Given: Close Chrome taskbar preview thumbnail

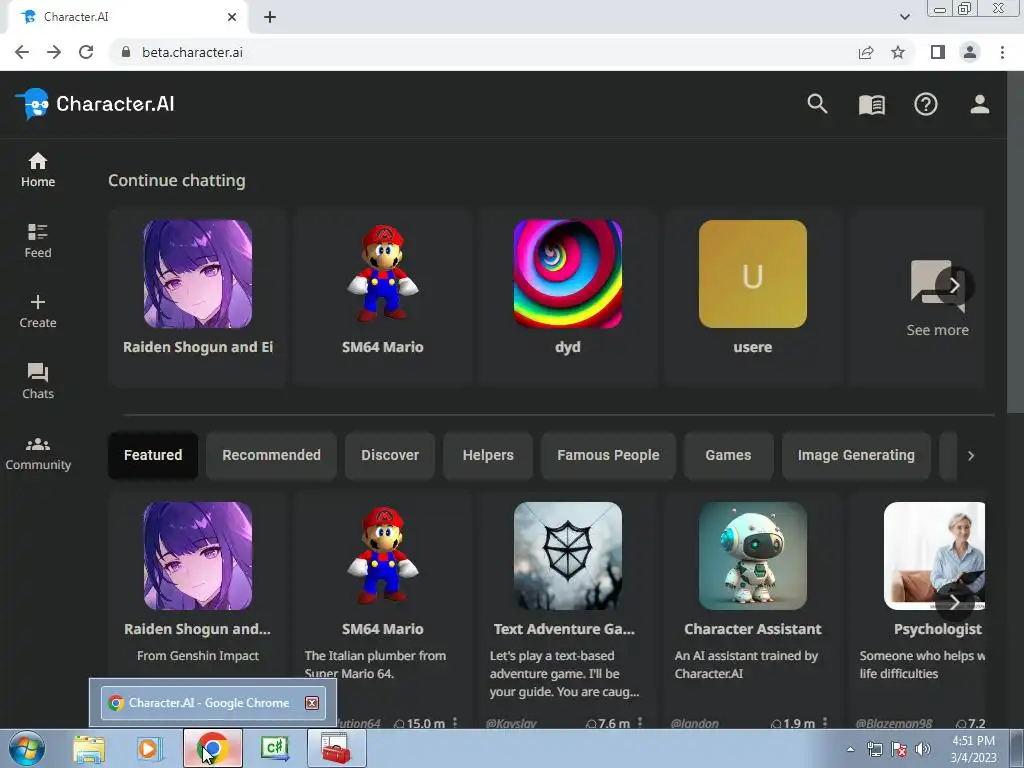Looking at the screenshot, I should 312,703.
